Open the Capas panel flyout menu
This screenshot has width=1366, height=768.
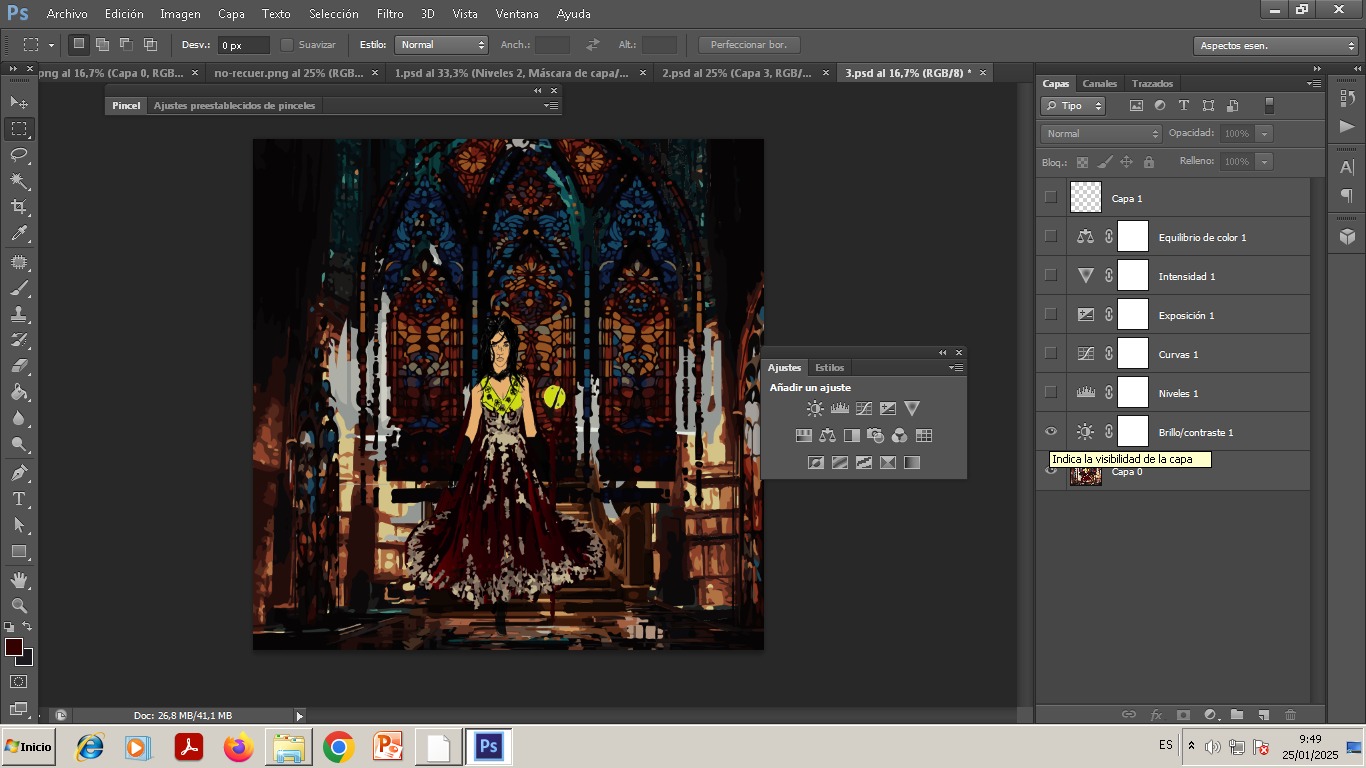pyautogui.click(x=1314, y=84)
